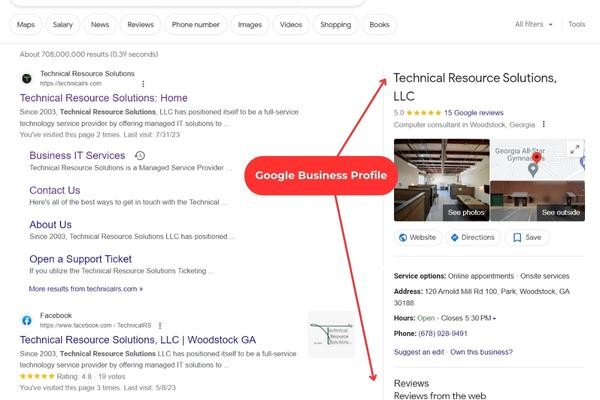Click Suggest an edit link
The image size is (600, 400).
point(419,352)
